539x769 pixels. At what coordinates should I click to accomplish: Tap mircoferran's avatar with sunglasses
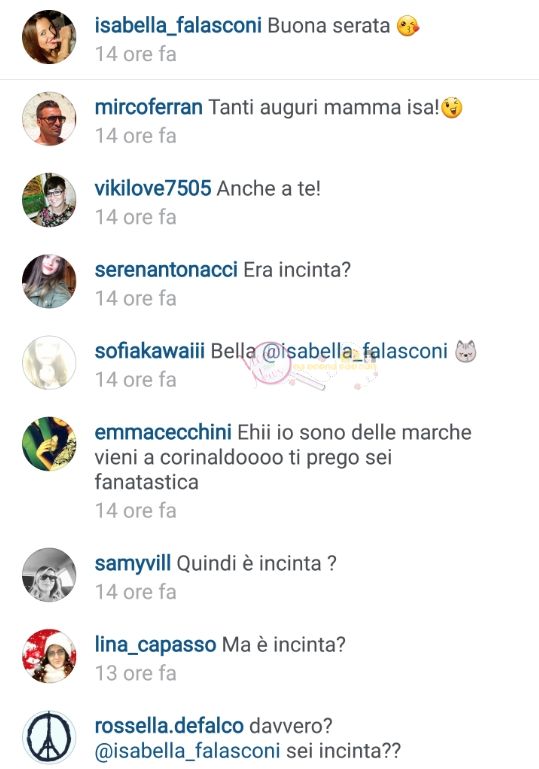click(x=49, y=118)
